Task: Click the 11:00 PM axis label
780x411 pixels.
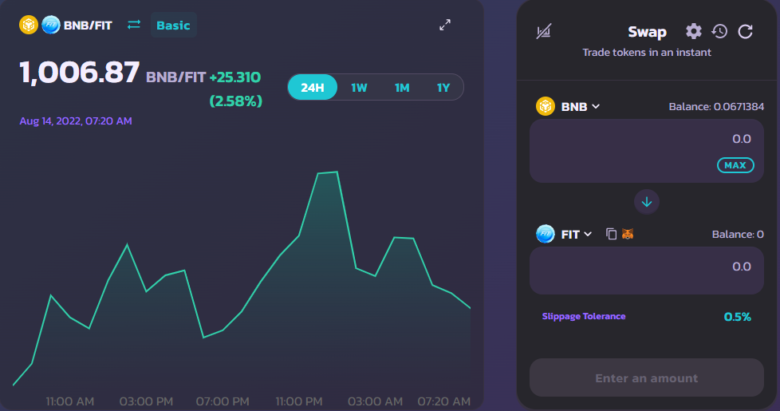Action: [299, 401]
